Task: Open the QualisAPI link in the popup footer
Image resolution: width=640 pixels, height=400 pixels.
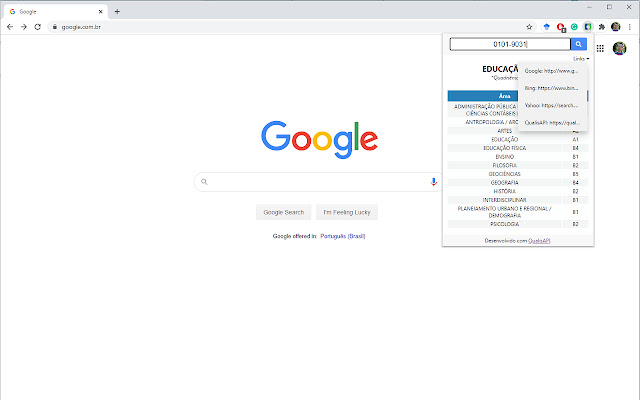Action: [x=539, y=241]
